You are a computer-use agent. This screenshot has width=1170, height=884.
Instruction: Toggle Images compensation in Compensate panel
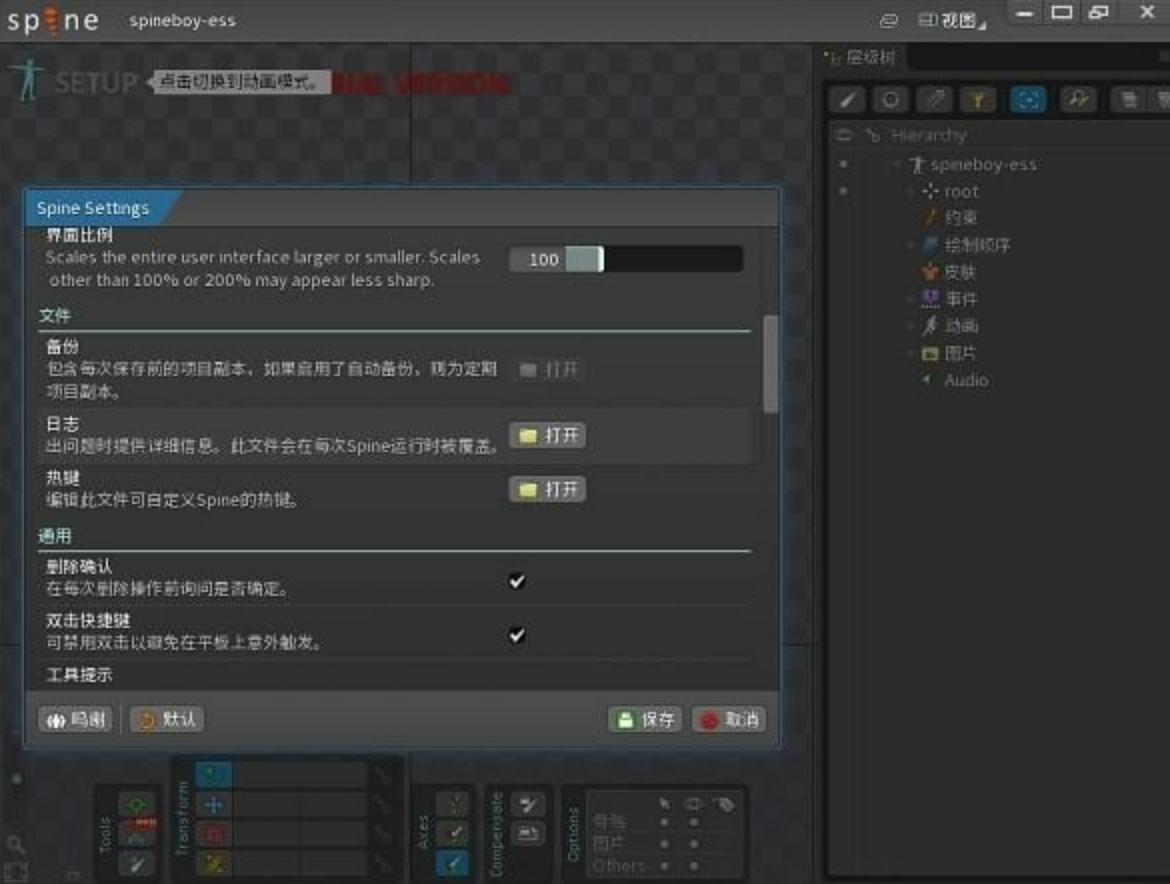(x=528, y=834)
